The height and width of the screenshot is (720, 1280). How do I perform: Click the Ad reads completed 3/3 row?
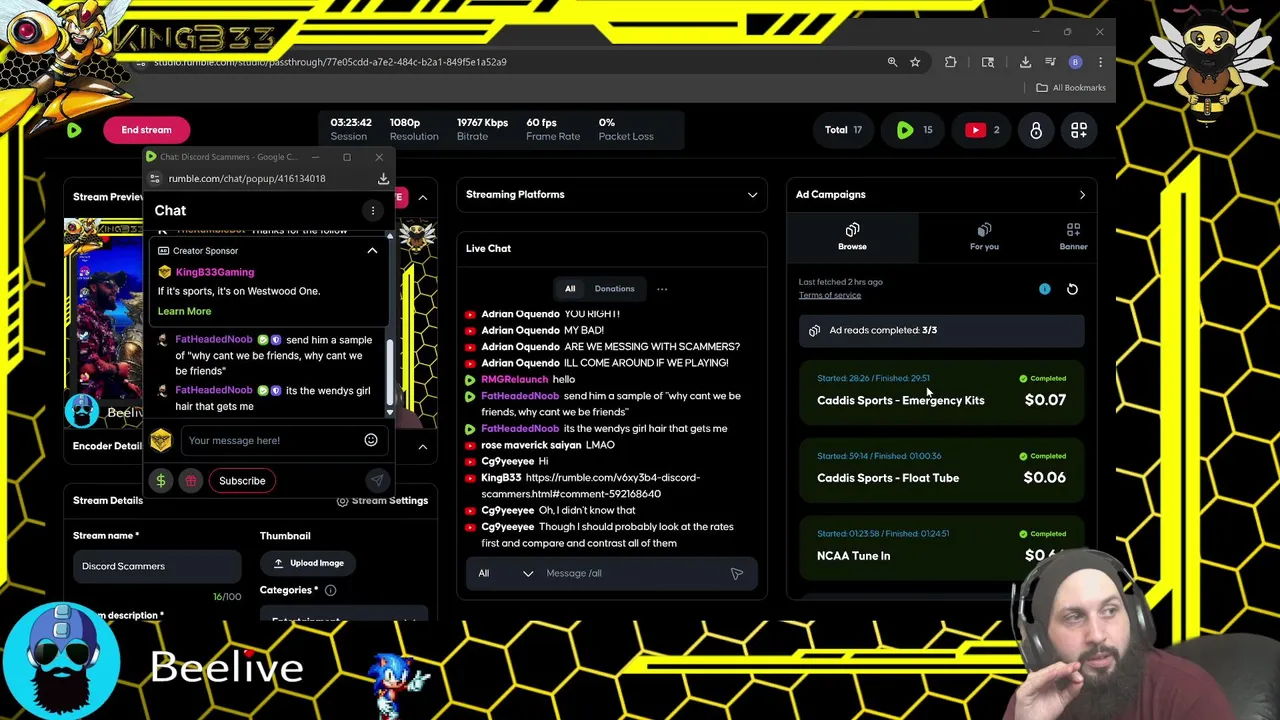pos(941,330)
